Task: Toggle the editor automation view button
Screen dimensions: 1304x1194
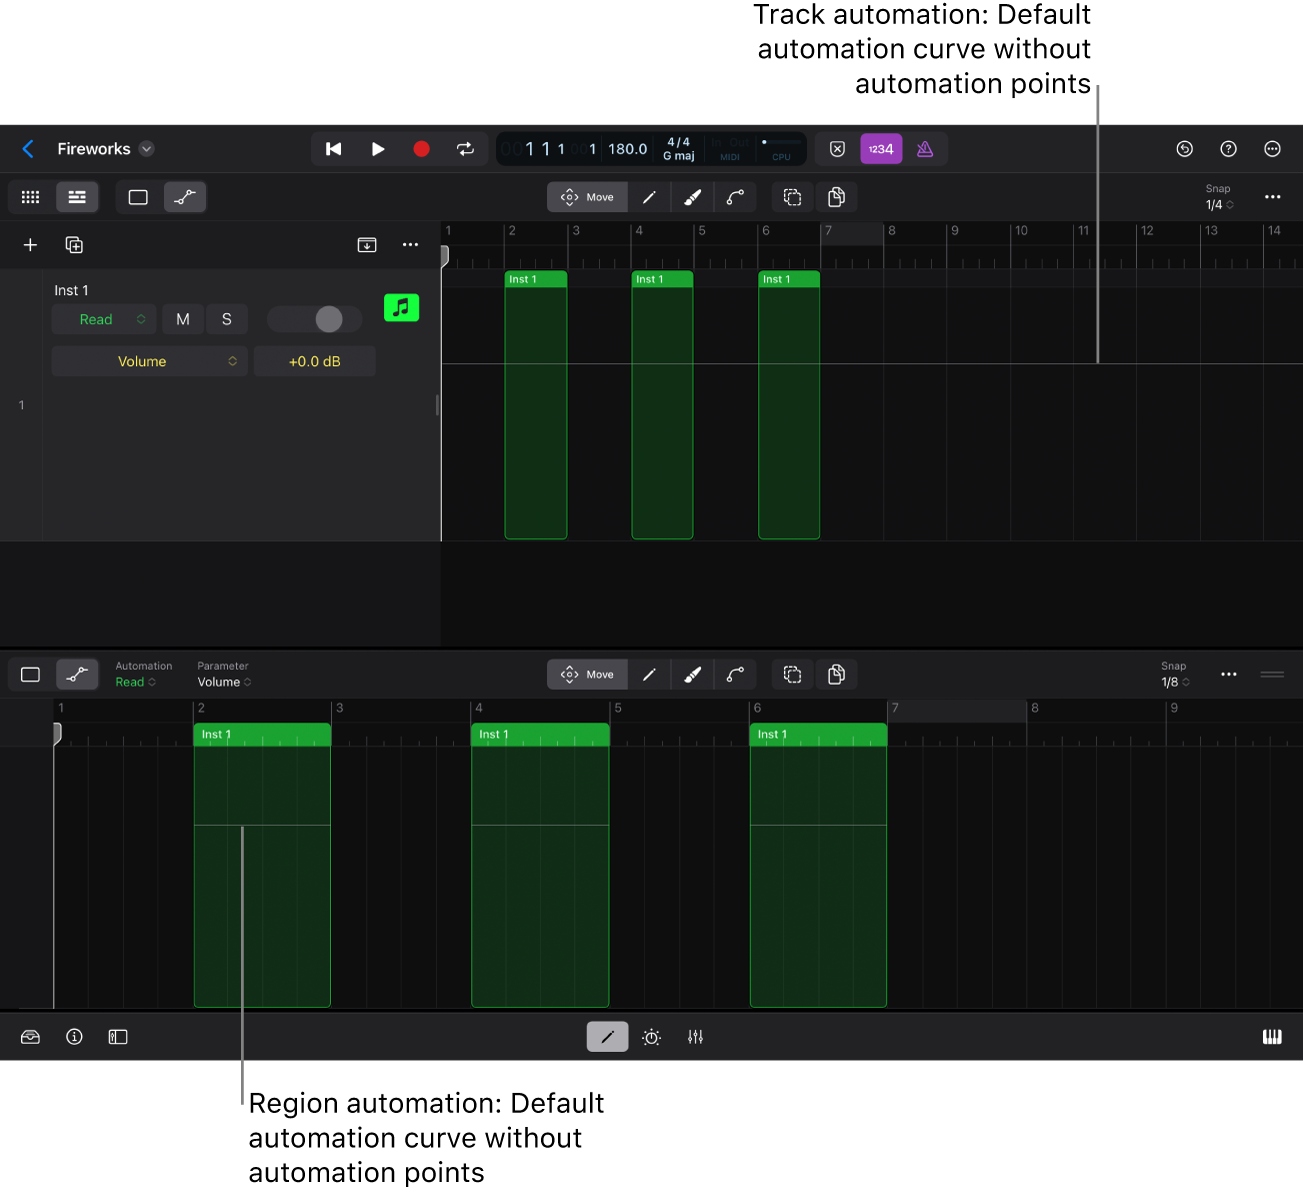Action: pyautogui.click(x=77, y=675)
